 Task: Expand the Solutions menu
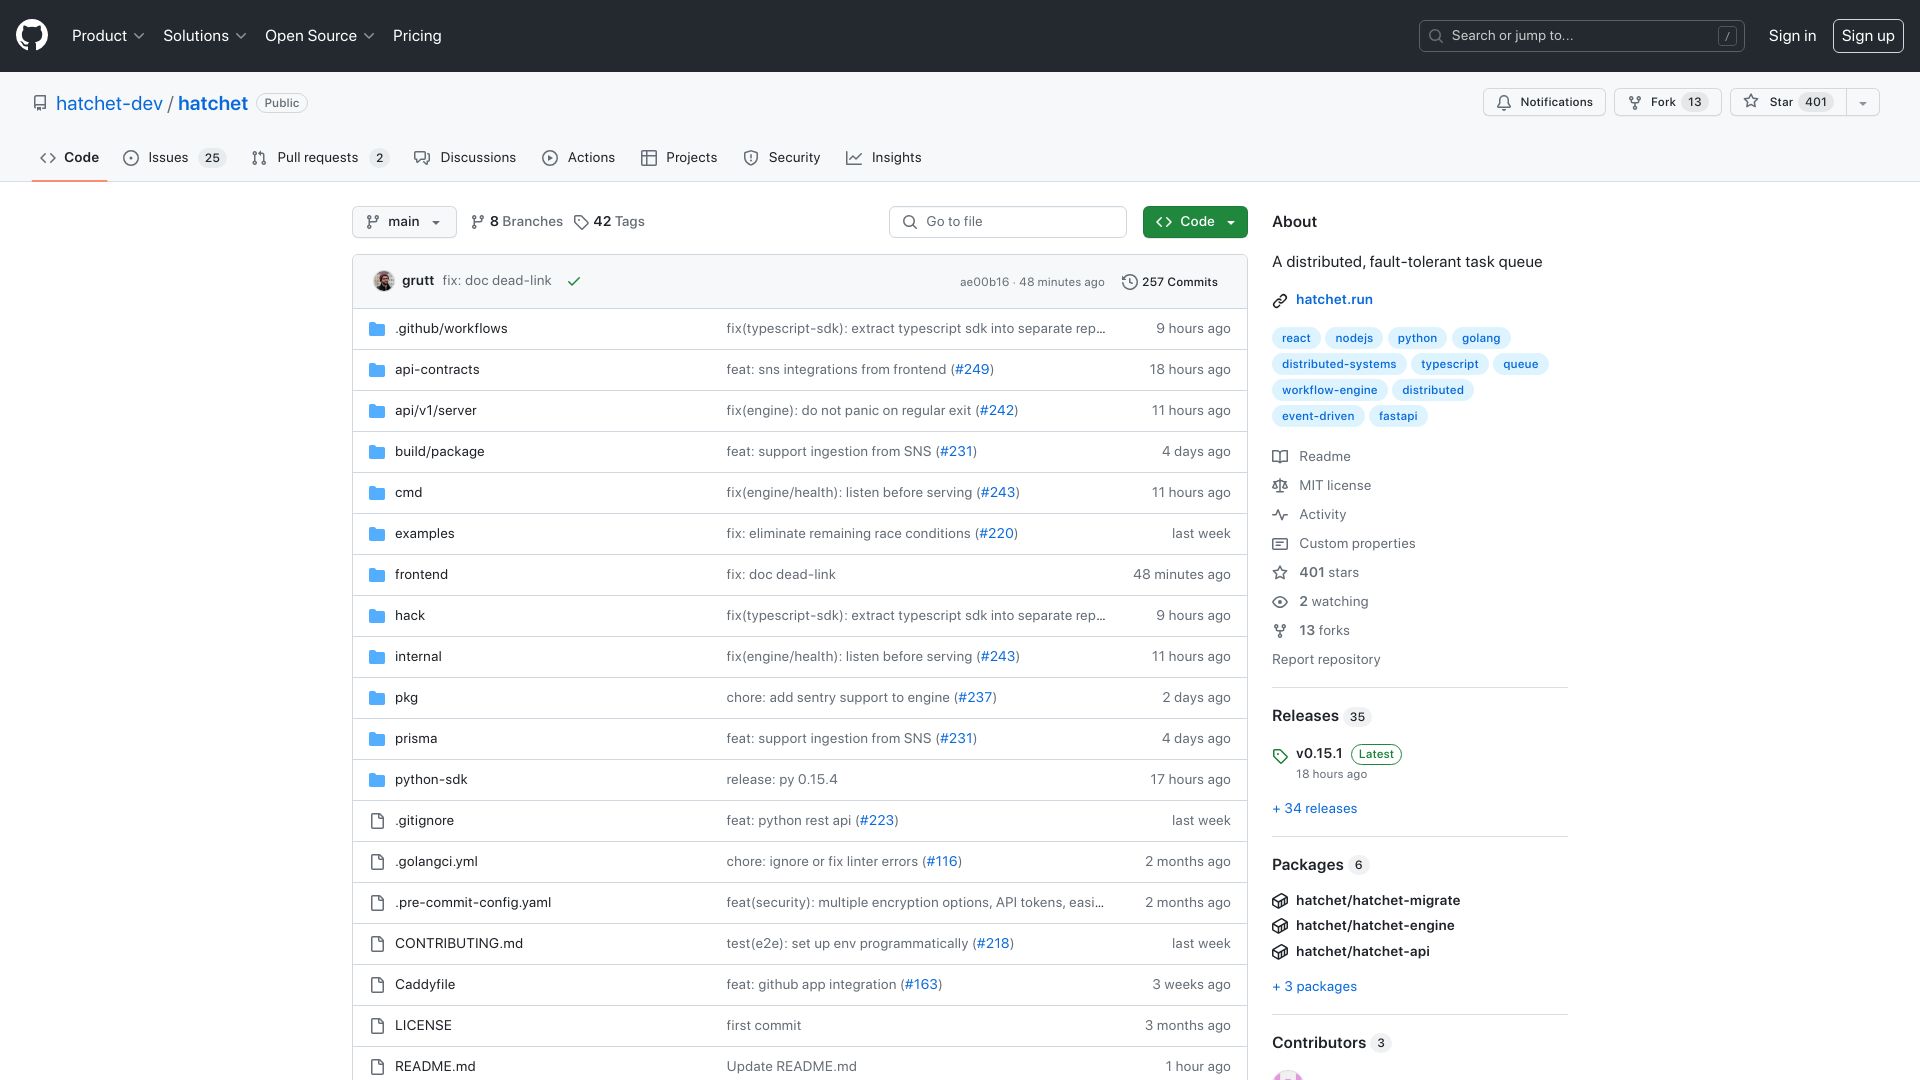point(205,36)
